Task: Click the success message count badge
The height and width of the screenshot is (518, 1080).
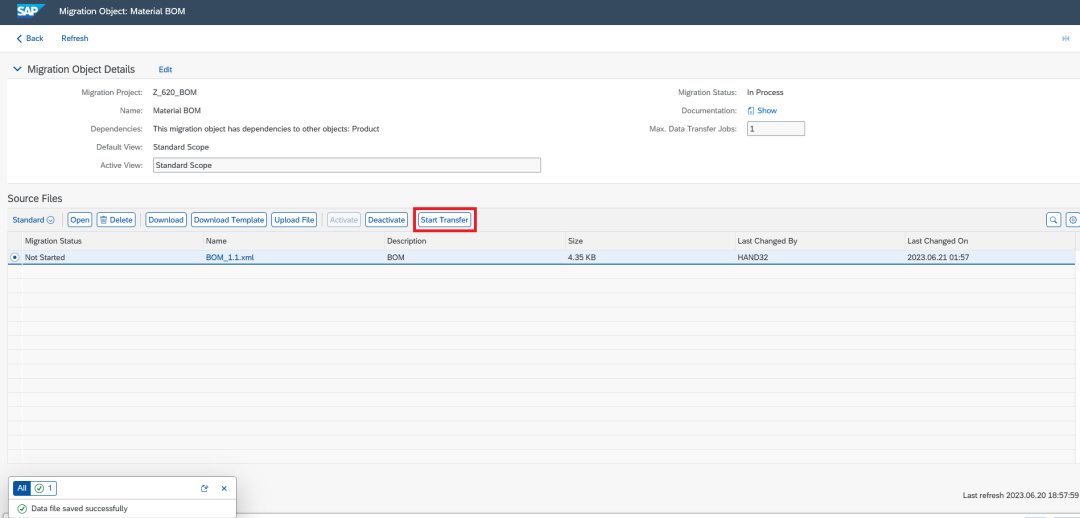Action: click(x=44, y=488)
